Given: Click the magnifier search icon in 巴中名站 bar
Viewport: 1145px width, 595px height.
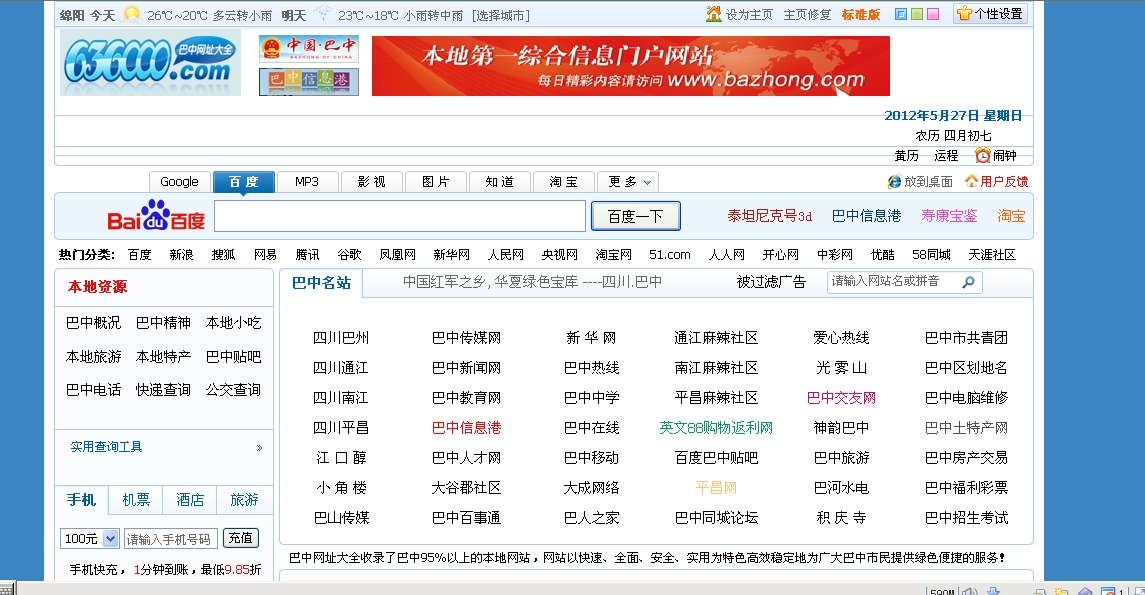Looking at the screenshot, I should click(968, 282).
